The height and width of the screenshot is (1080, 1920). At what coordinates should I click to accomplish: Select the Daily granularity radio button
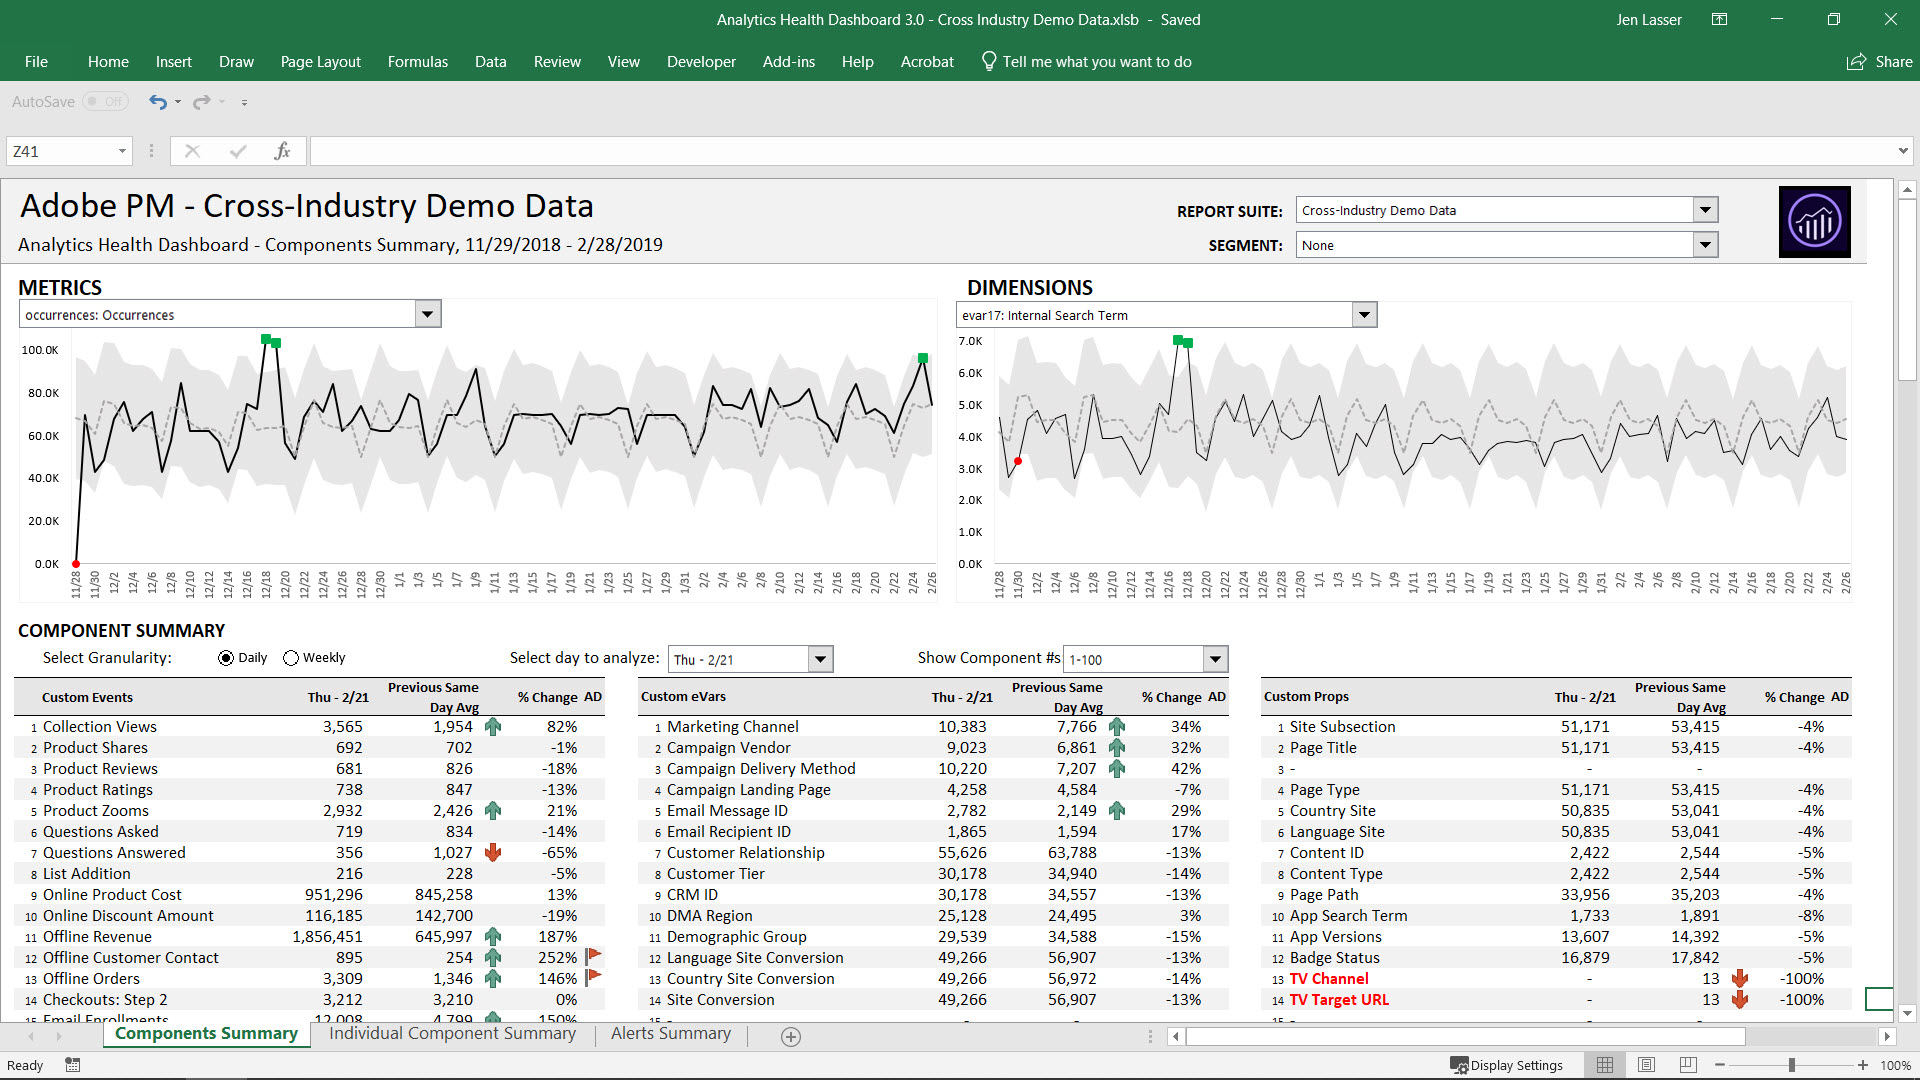point(226,658)
